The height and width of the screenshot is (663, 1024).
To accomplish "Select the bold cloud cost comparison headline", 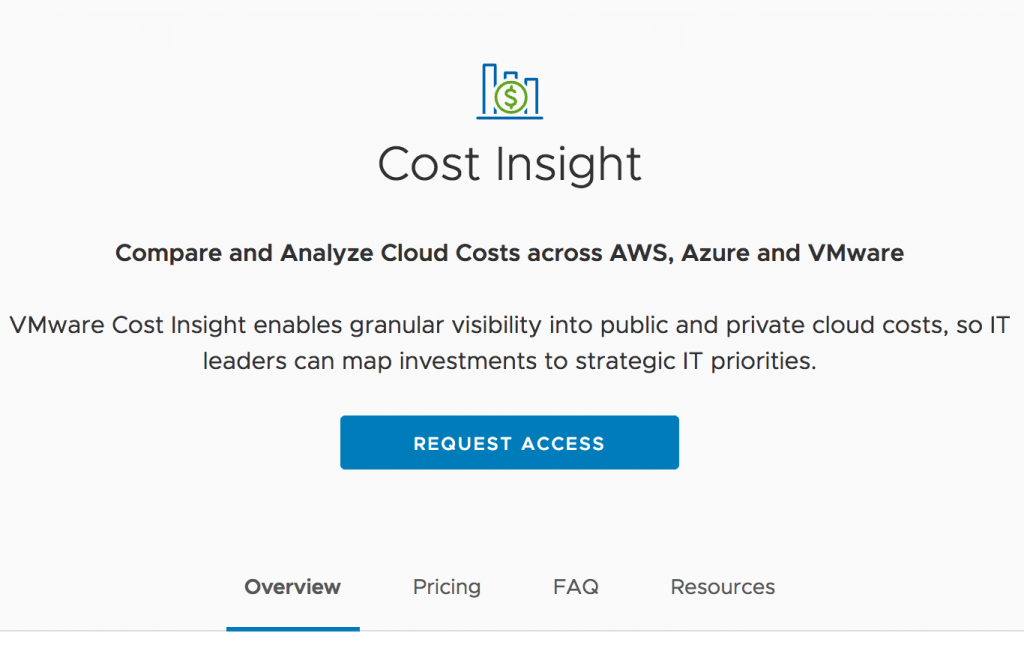I will click(x=510, y=253).
